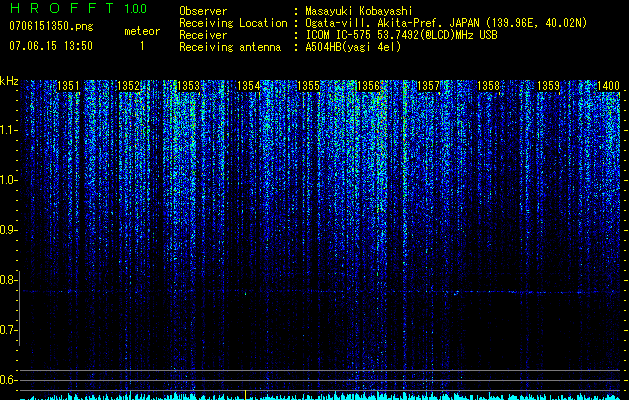Click the Observer field label
Screen dimensions: 629x400
click(203, 11)
